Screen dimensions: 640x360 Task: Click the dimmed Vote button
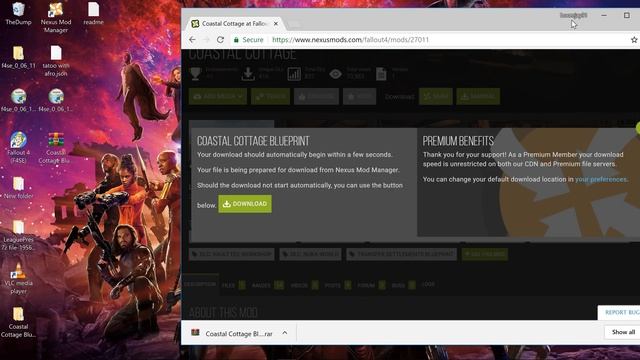click(359, 96)
